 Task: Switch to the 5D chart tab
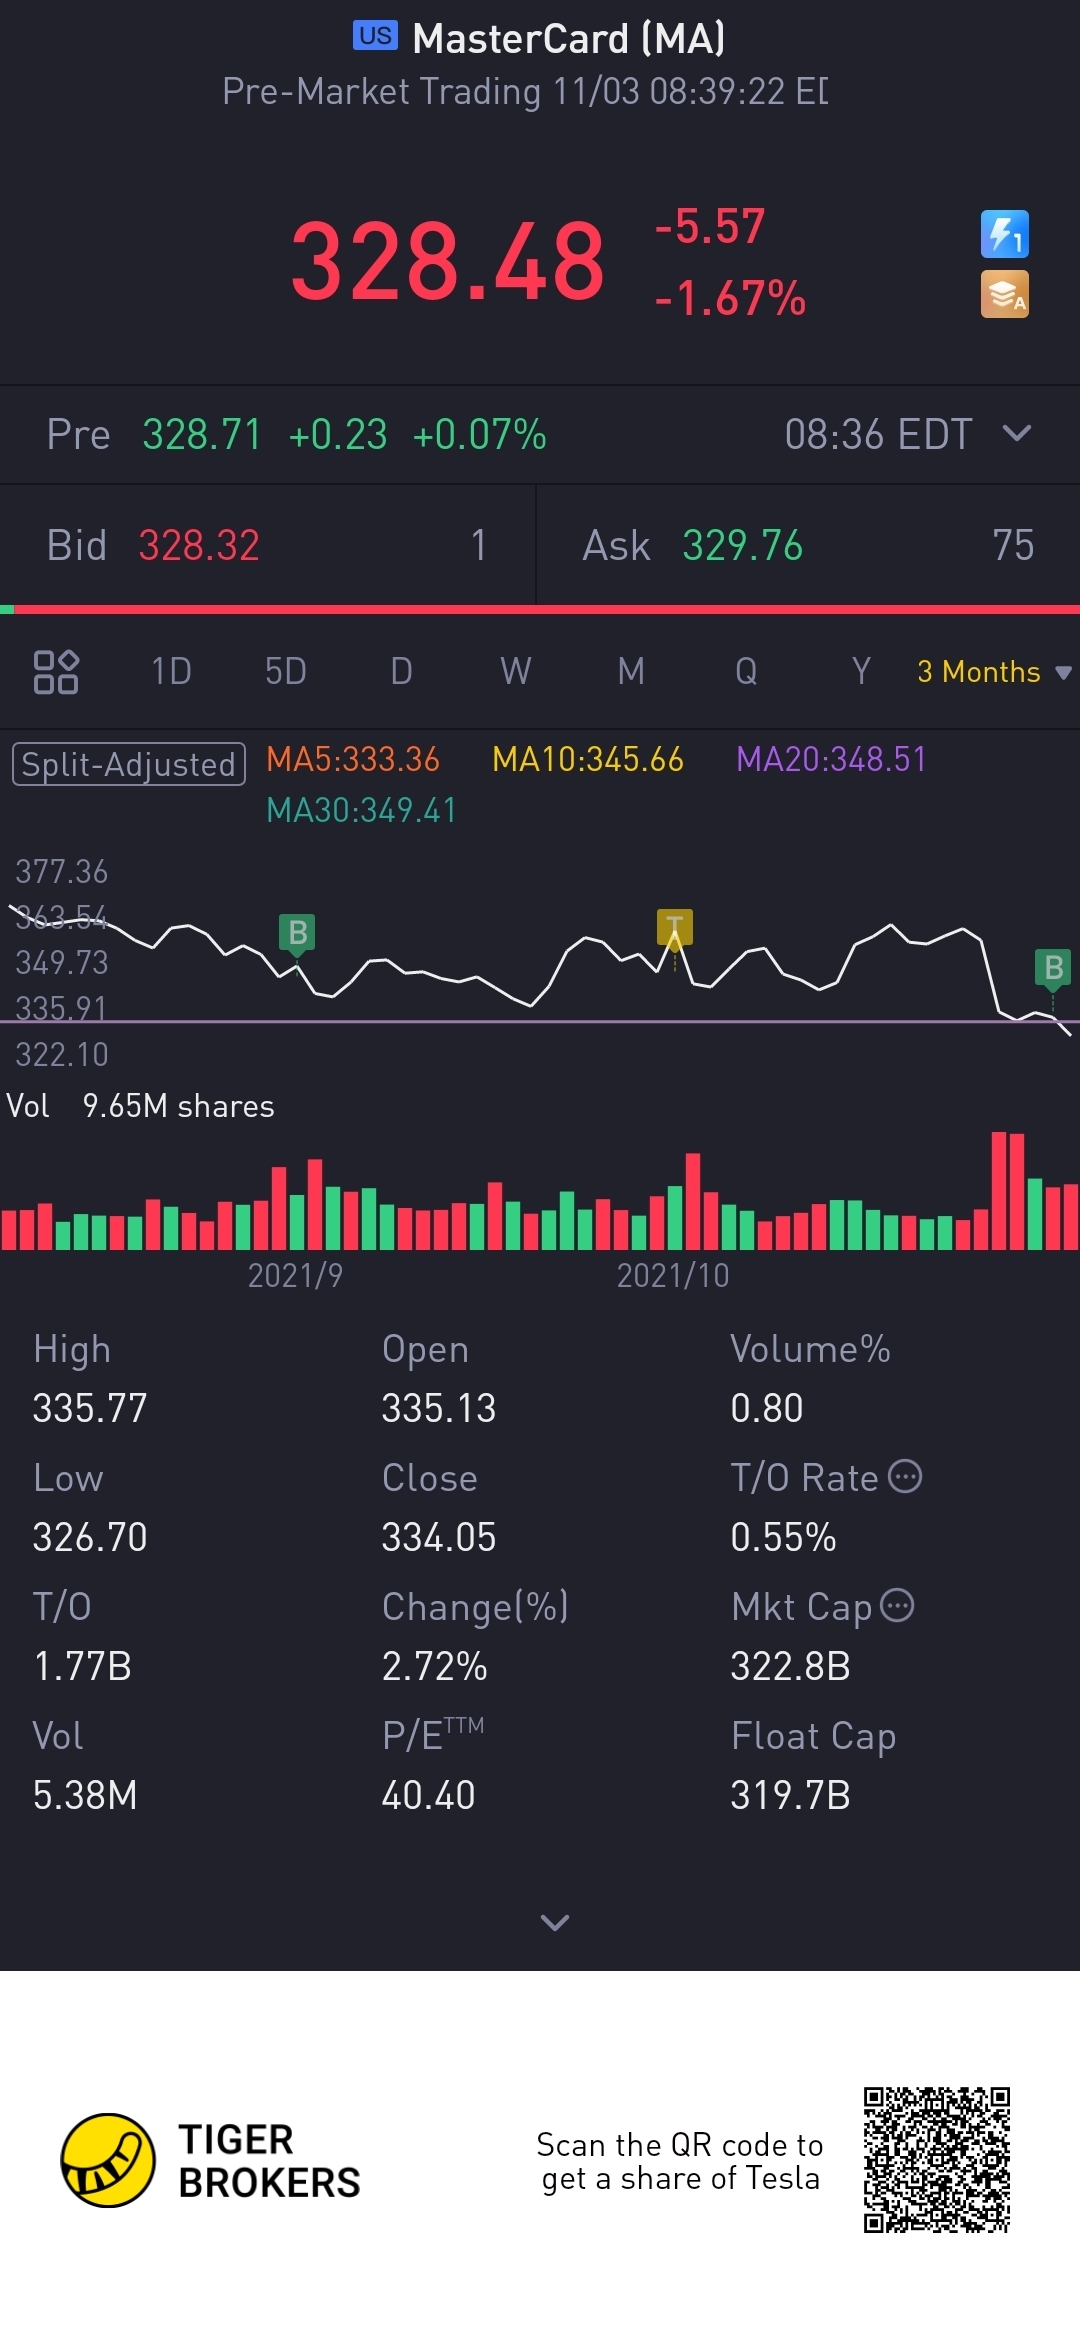[286, 672]
